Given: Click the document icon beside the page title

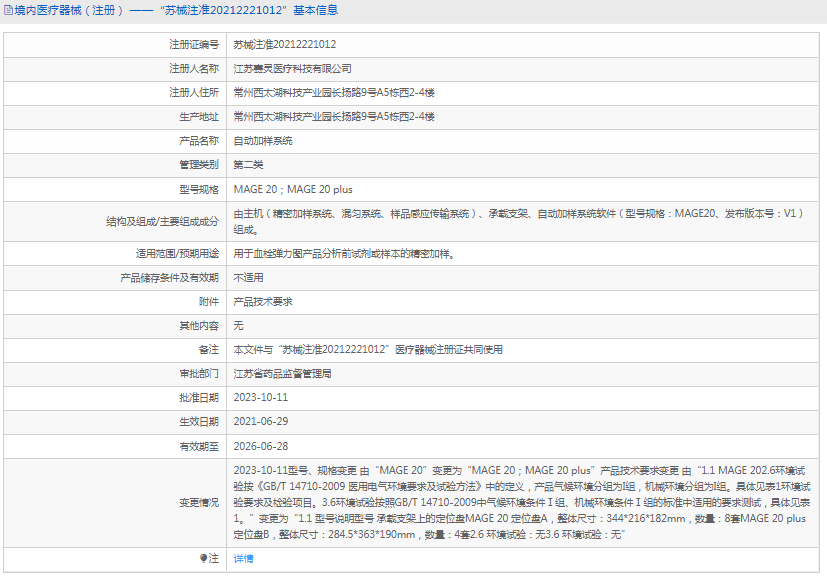Looking at the screenshot, I should point(8,11).
